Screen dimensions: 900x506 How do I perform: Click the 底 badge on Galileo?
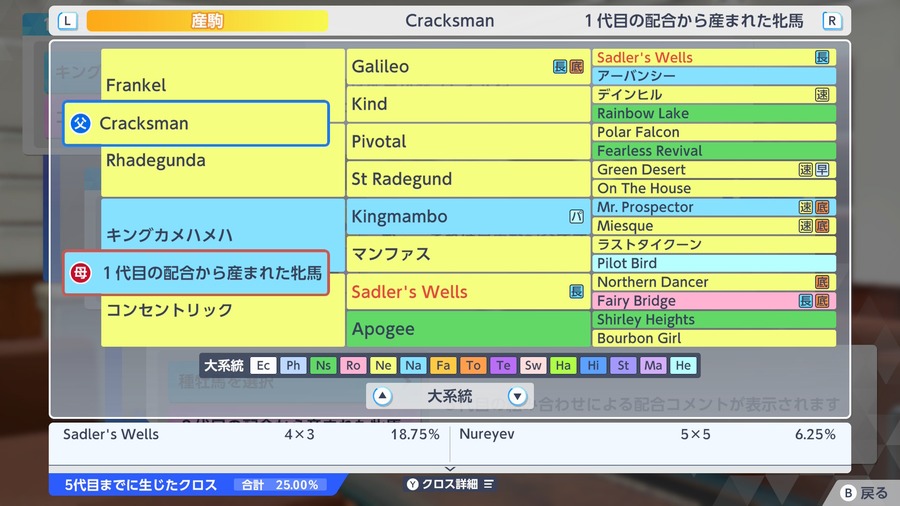[576, 67]
